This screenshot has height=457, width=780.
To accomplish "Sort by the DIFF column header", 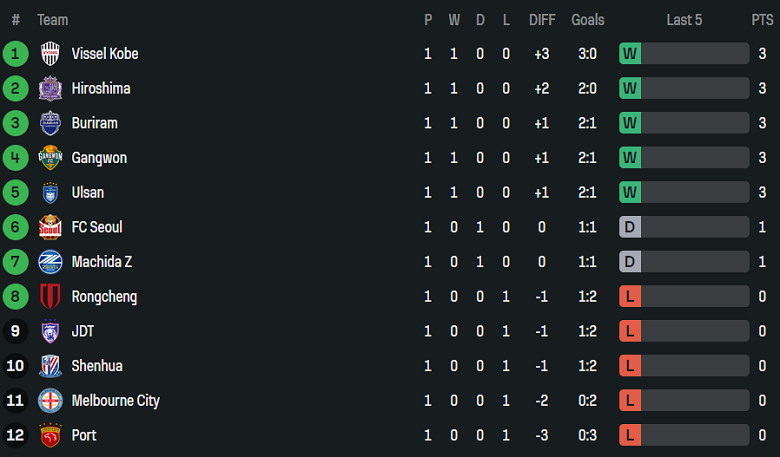I will (x=542, y=20).
